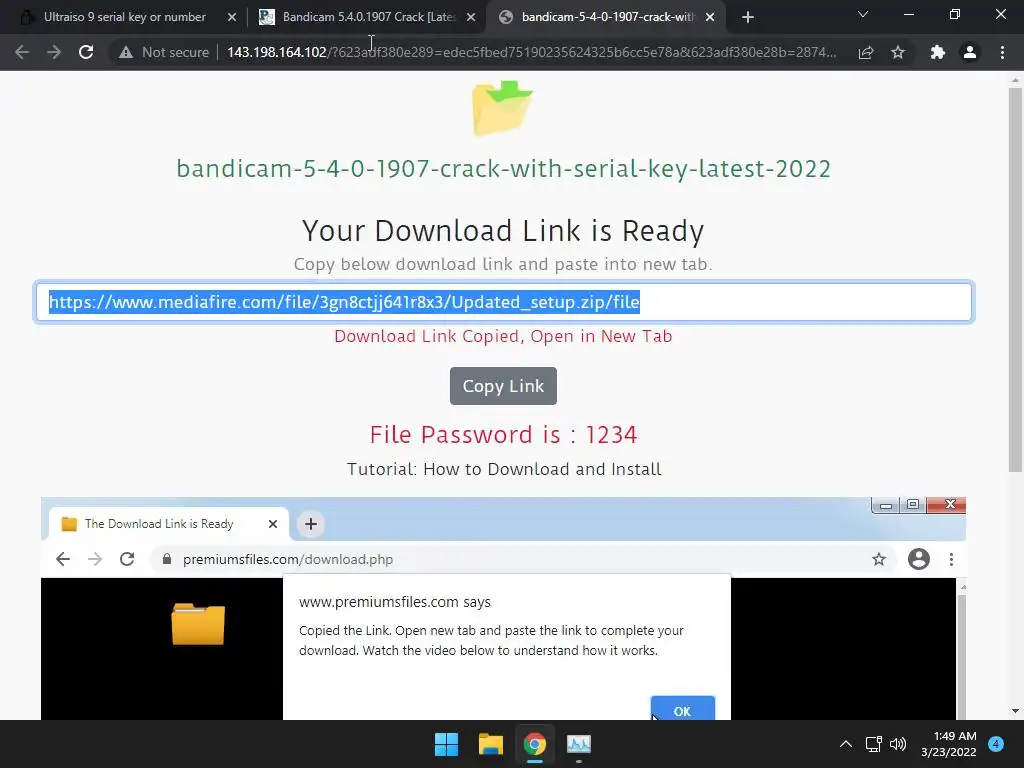Open the Chrome three-dot menu
The image size is (1024, 768).
point(1002,52)
